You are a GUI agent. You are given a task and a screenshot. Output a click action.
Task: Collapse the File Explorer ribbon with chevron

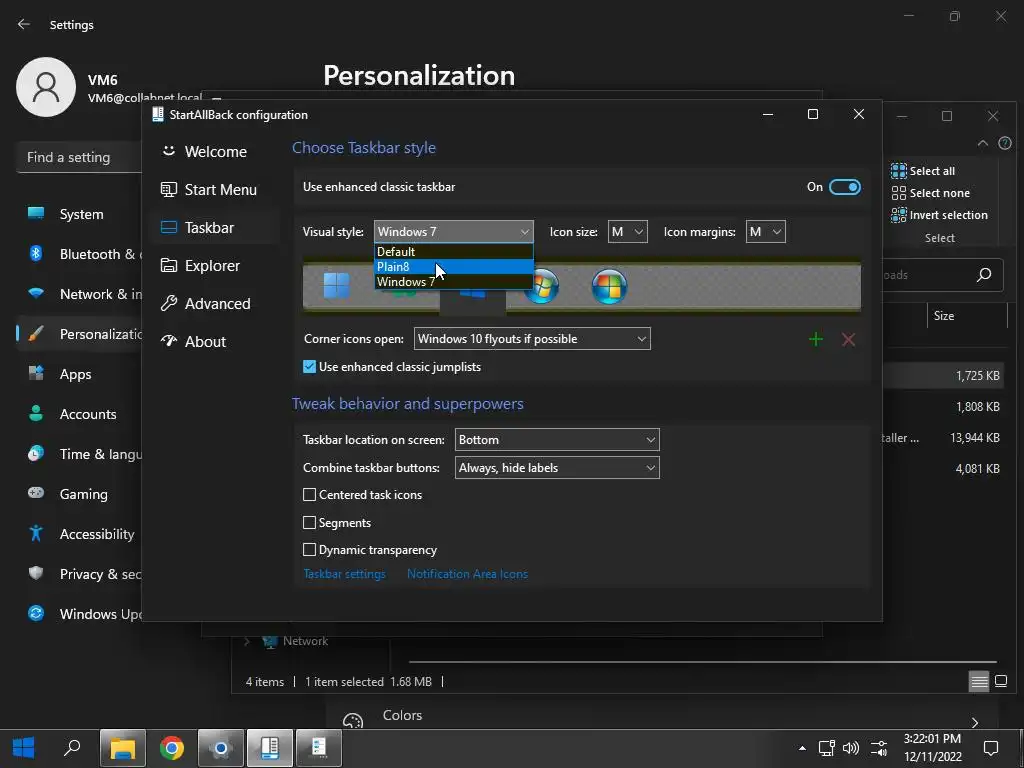pyautogui.click(x=982, y=143)
